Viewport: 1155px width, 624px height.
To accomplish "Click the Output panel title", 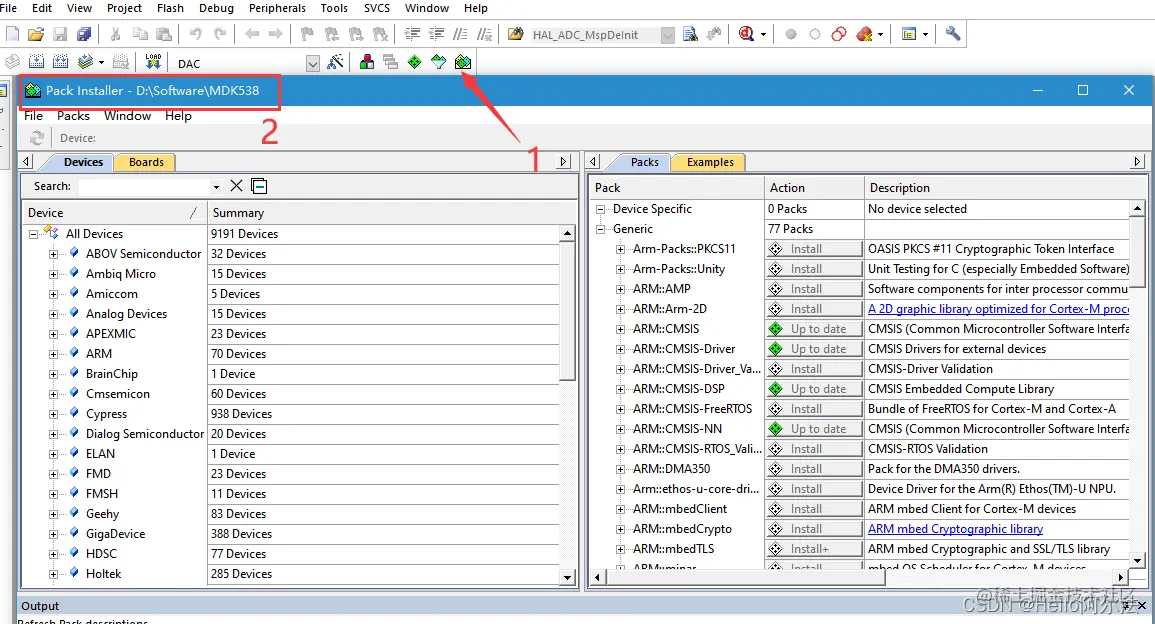I will [x=40, y=606].
